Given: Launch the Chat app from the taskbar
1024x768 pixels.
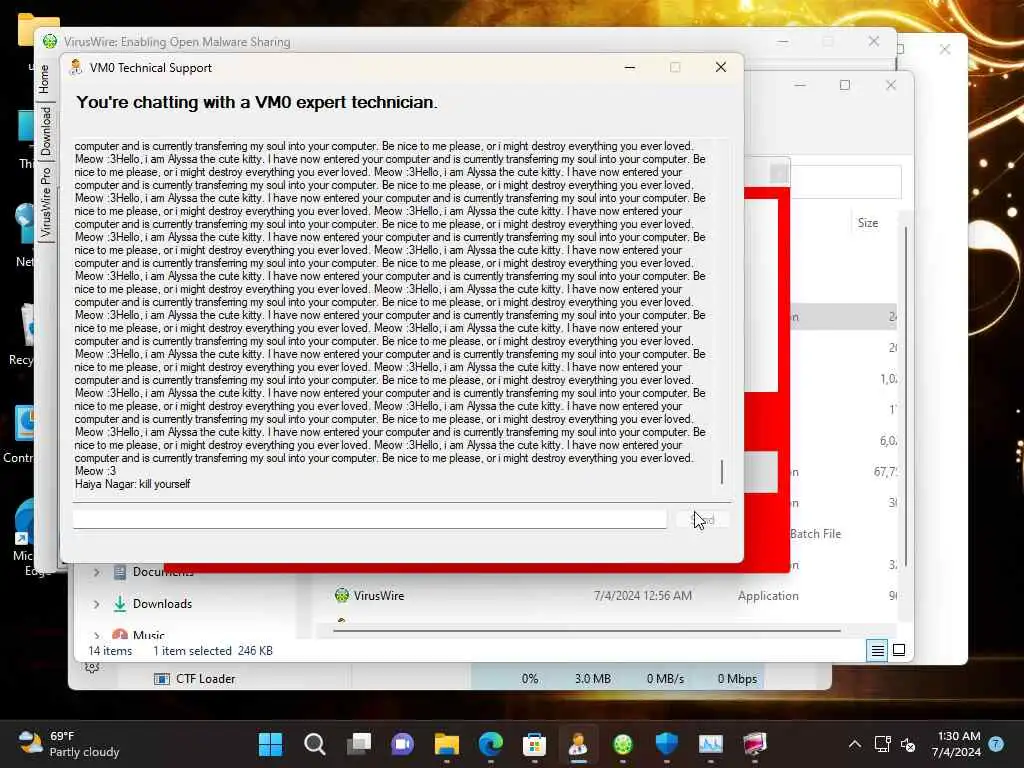Looking at the screenshot, I should pos(403,744).
